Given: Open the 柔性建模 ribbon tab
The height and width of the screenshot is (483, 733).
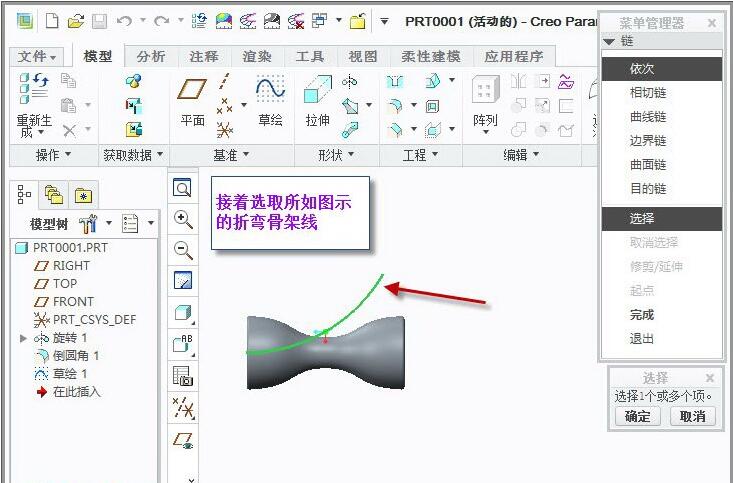Looking at the screenshot, I should tap(431, 56).
